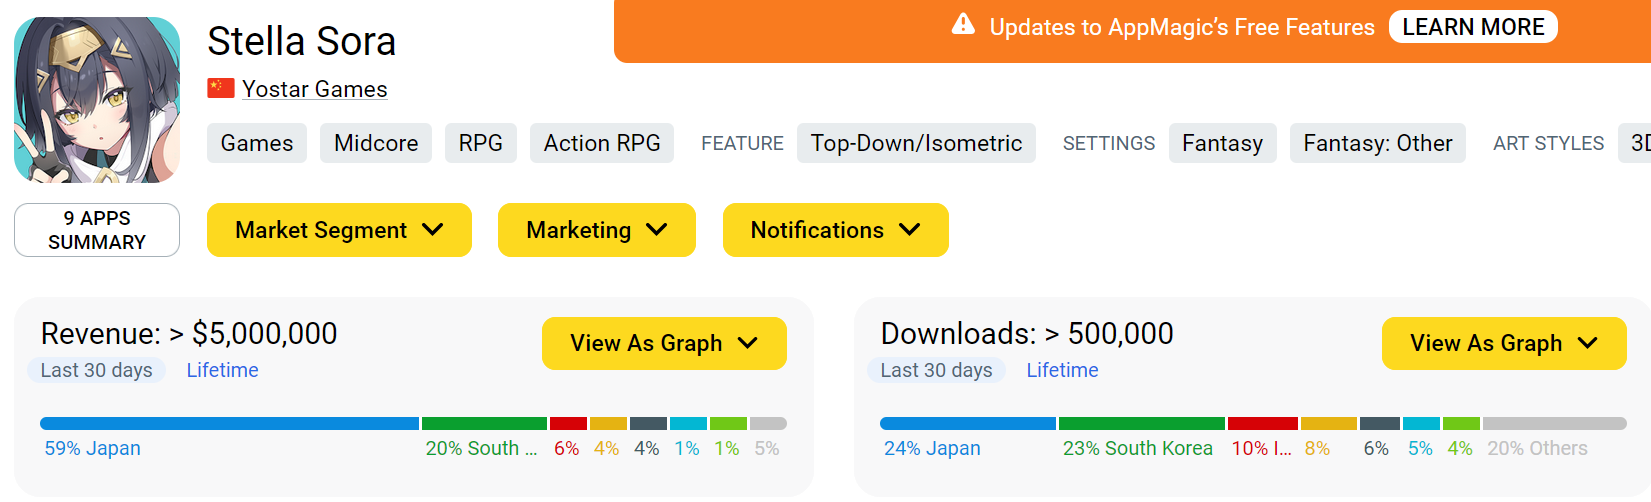
Task: Select the Top-Down/Isometric feature tag
Action: point(916,143)
